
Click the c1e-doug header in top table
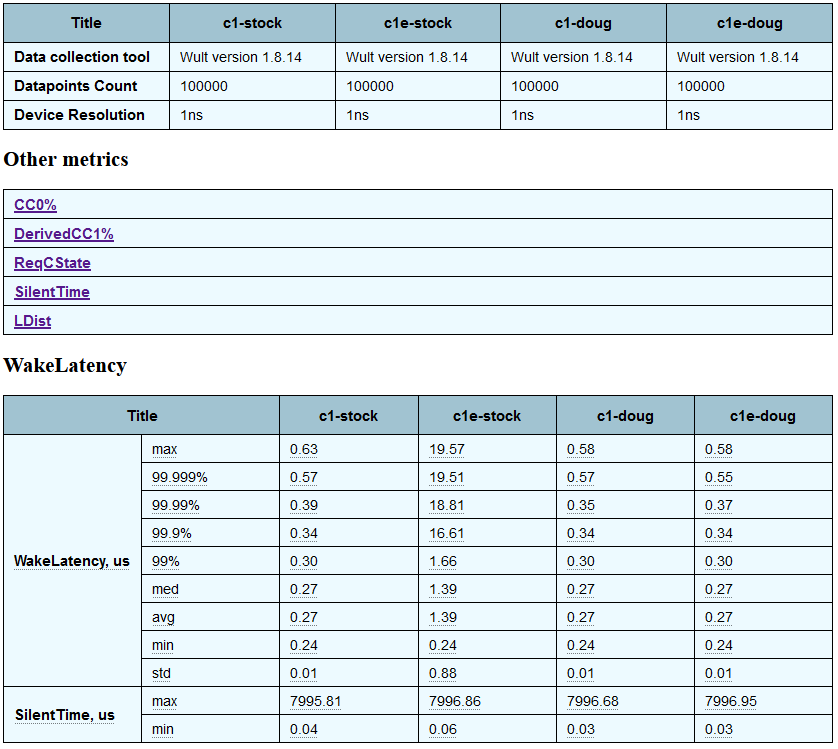coord(749,23)
